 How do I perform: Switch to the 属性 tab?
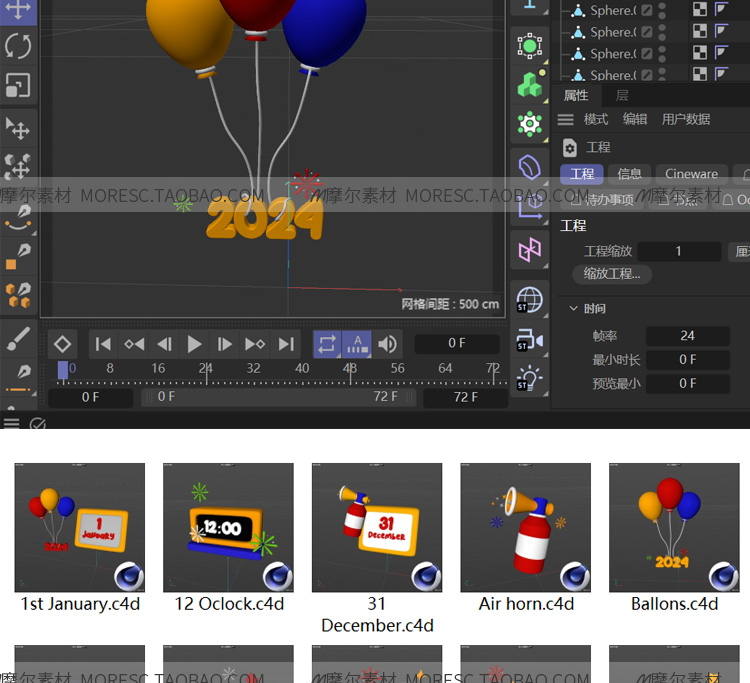point(575,95)
